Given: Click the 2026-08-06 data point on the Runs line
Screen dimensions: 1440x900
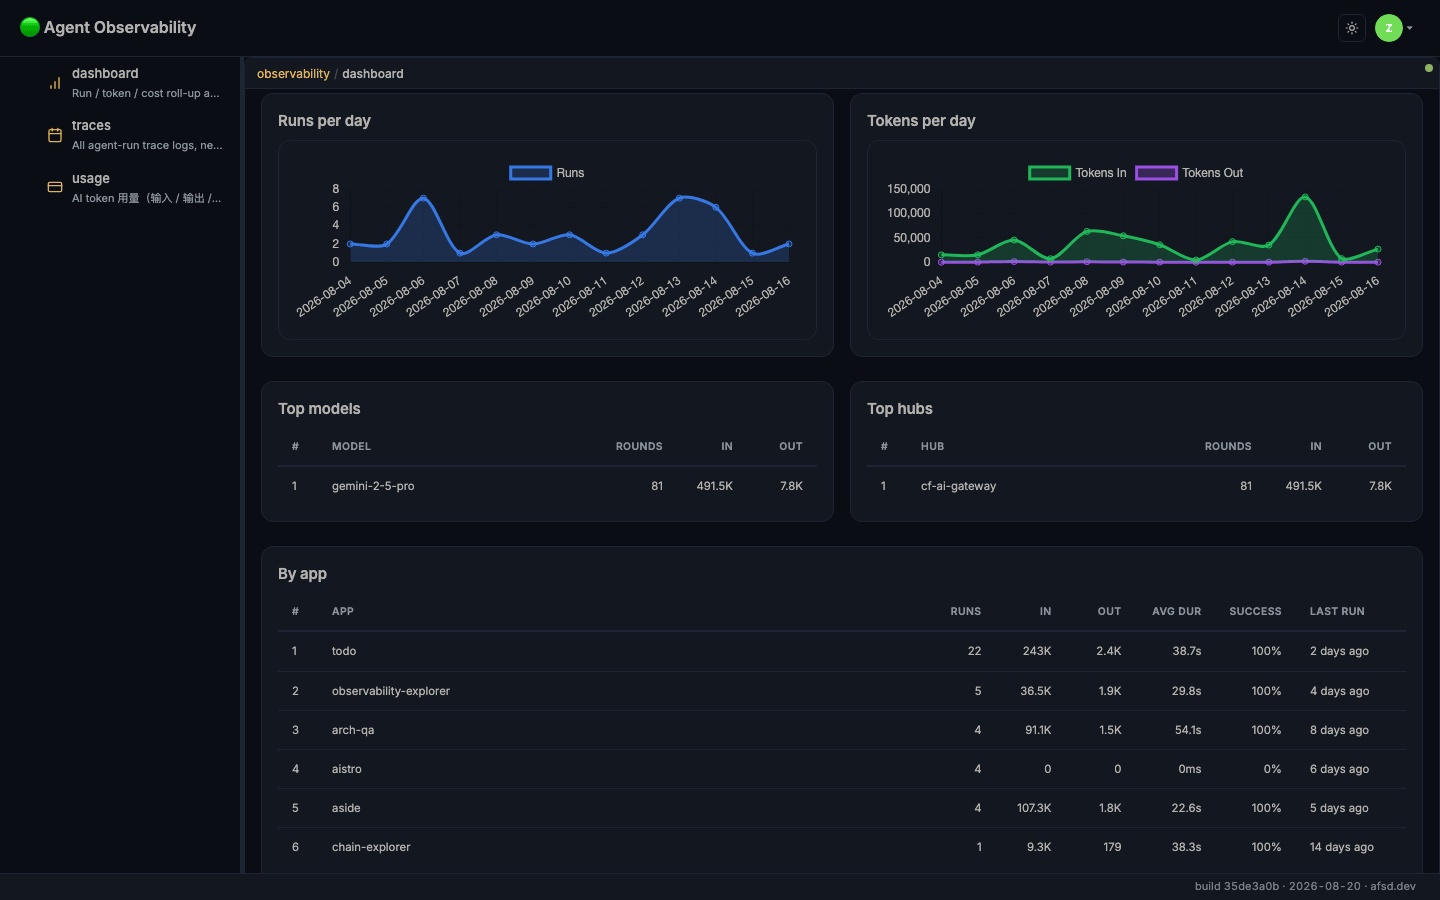Looking at the screenshot, I should (423, 198).
